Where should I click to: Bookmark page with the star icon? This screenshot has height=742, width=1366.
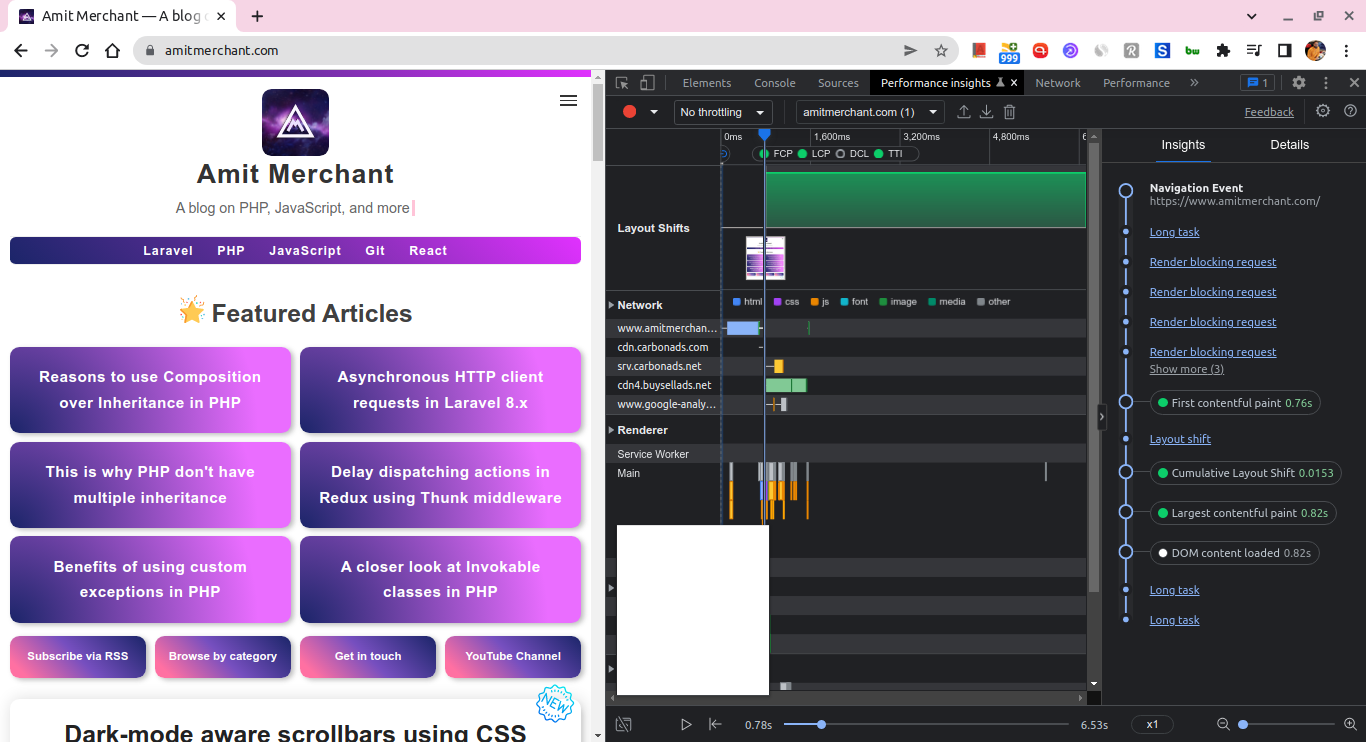click(941, 50)
